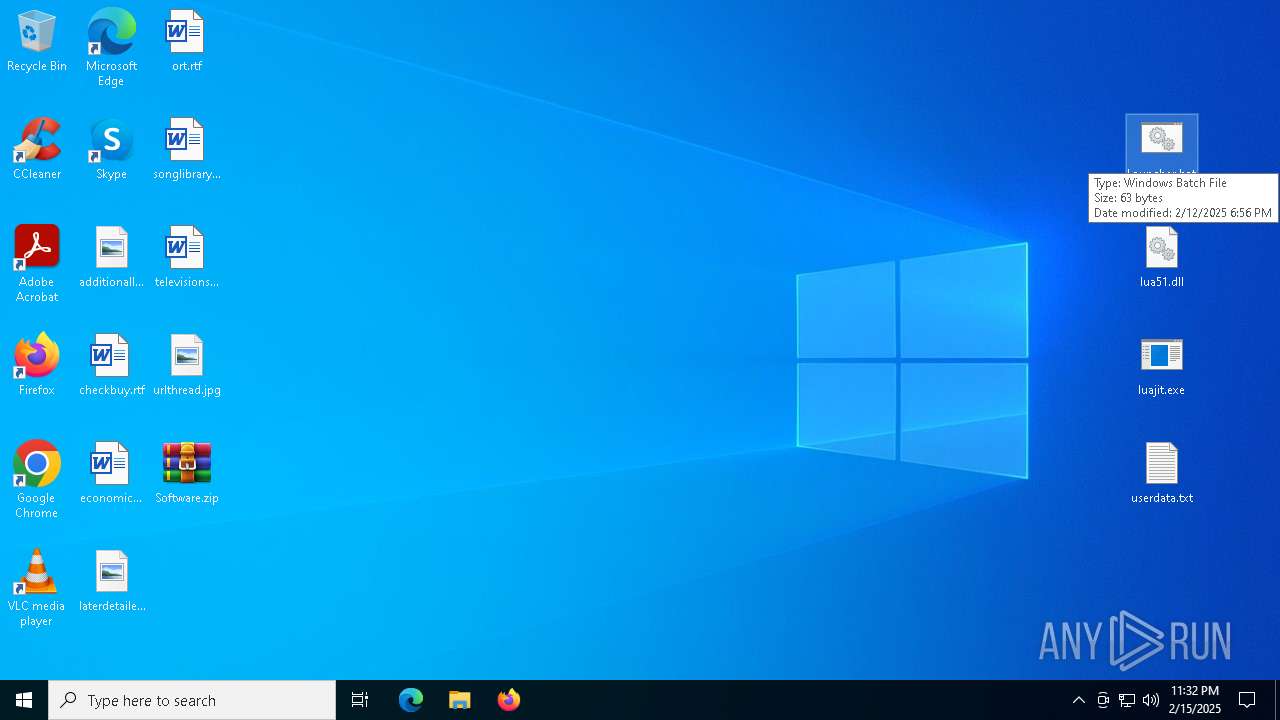1280x720 pixels.
Task: Expand the hidden system tray icons
Action: pos(1079,700)
